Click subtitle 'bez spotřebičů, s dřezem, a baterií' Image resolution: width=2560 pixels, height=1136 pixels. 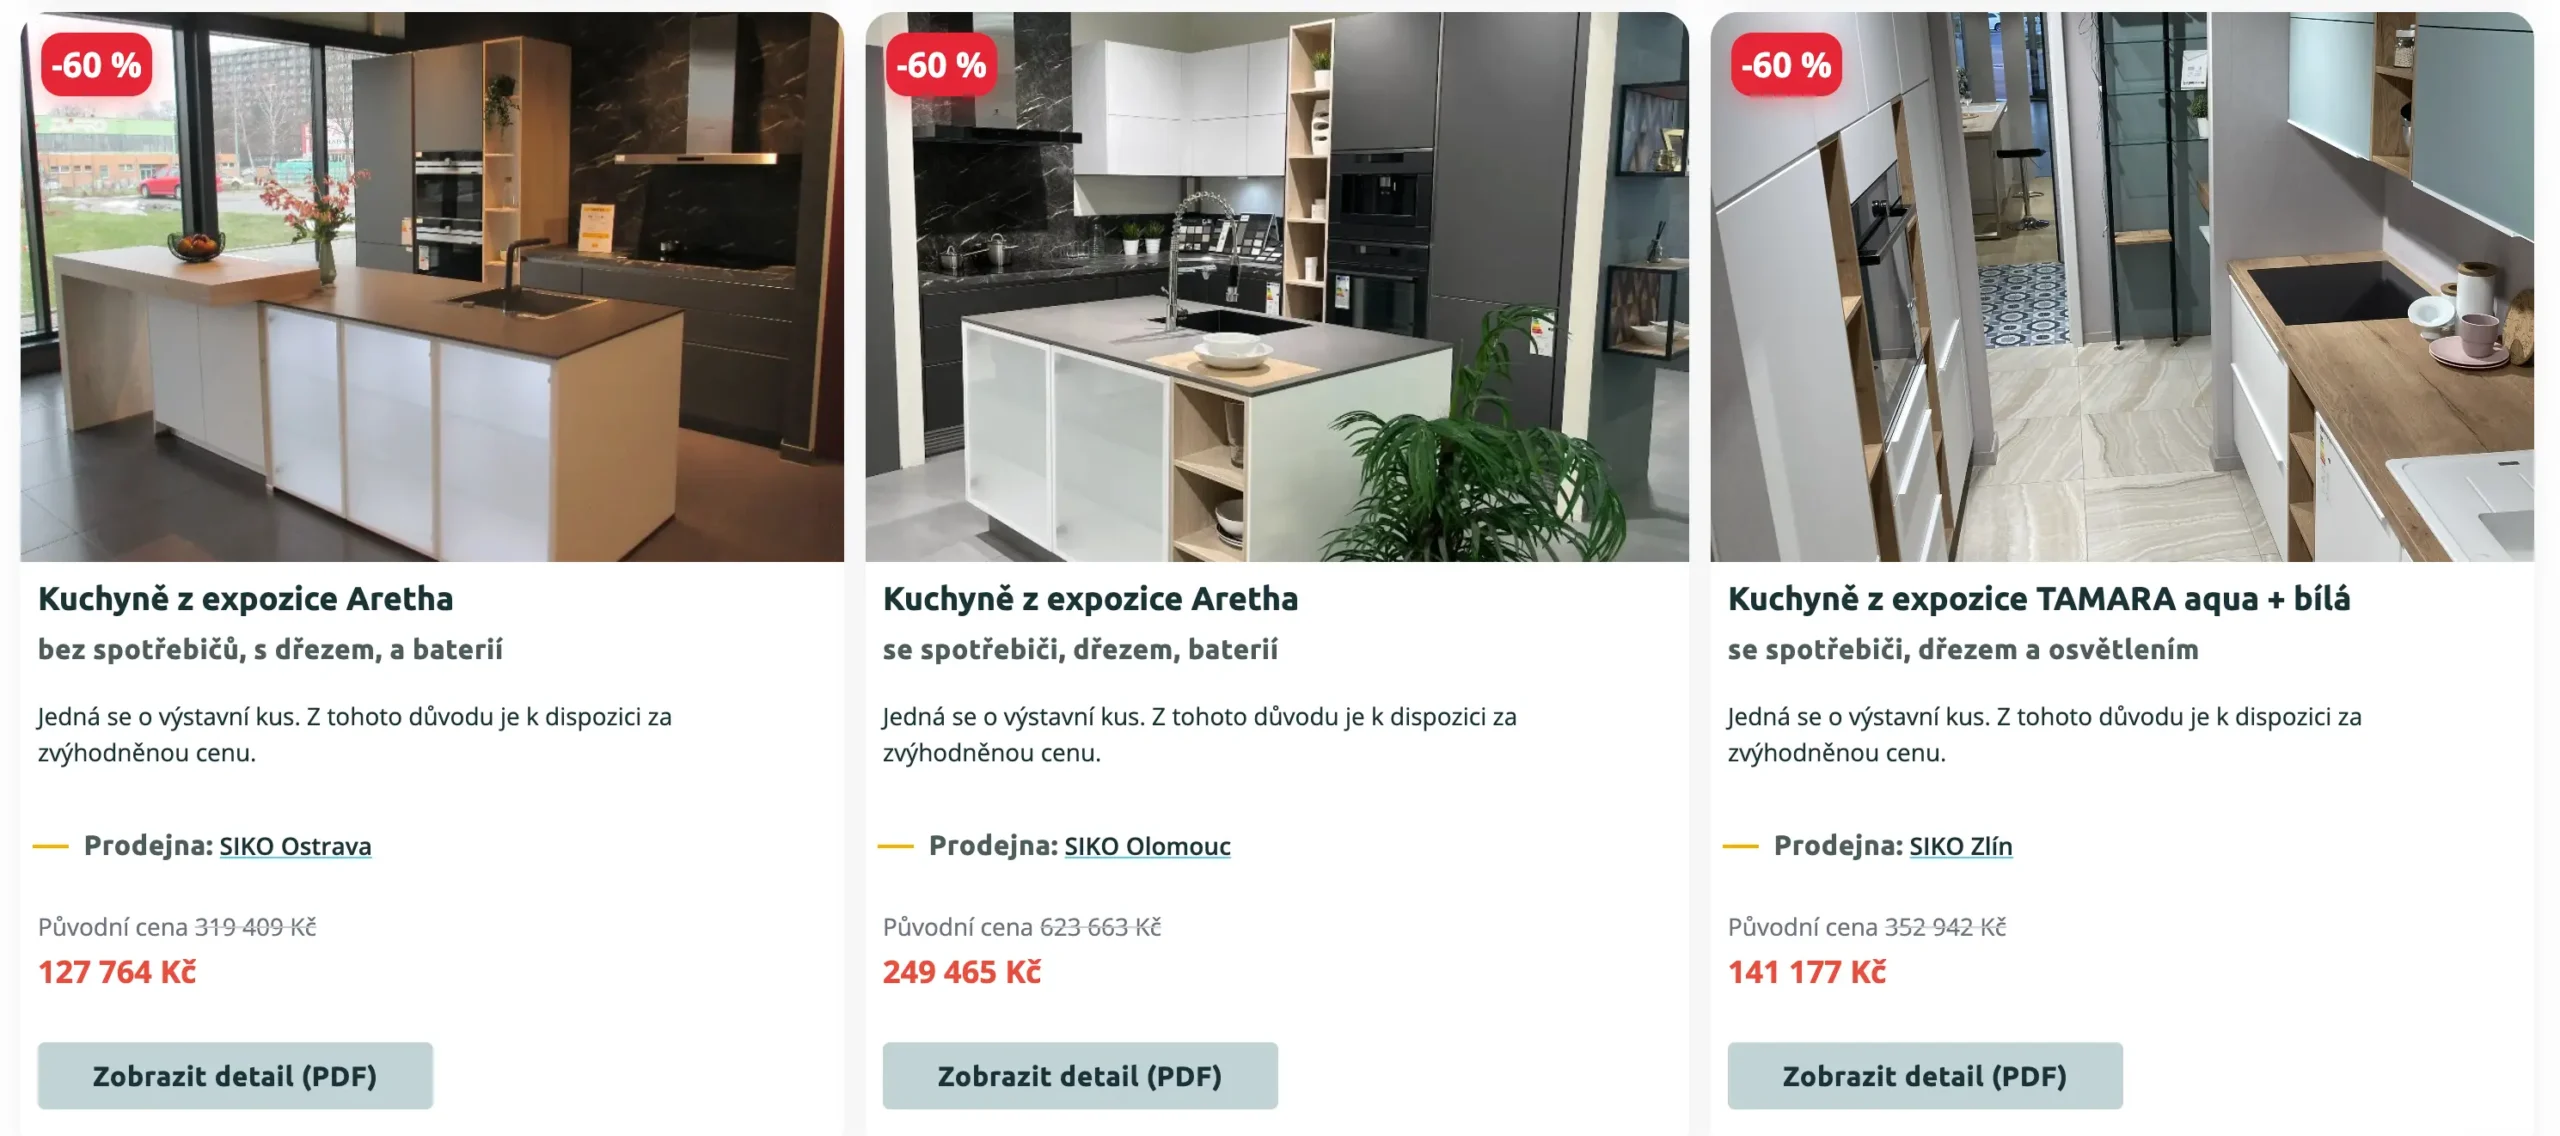pos(270,650)
